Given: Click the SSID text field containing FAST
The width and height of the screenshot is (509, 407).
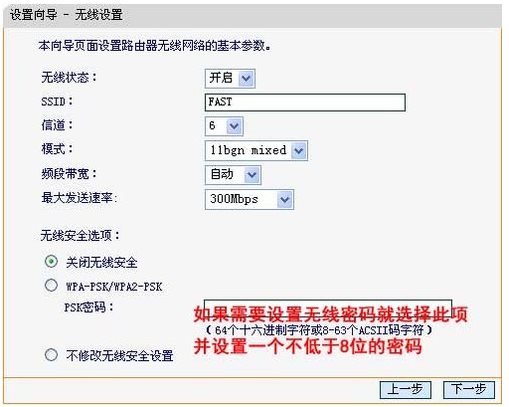Looking at the screenshot, I should pos(305,102).
